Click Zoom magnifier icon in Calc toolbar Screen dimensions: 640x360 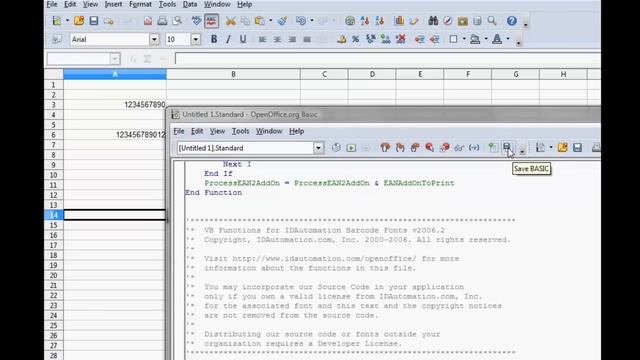[492, 21]
